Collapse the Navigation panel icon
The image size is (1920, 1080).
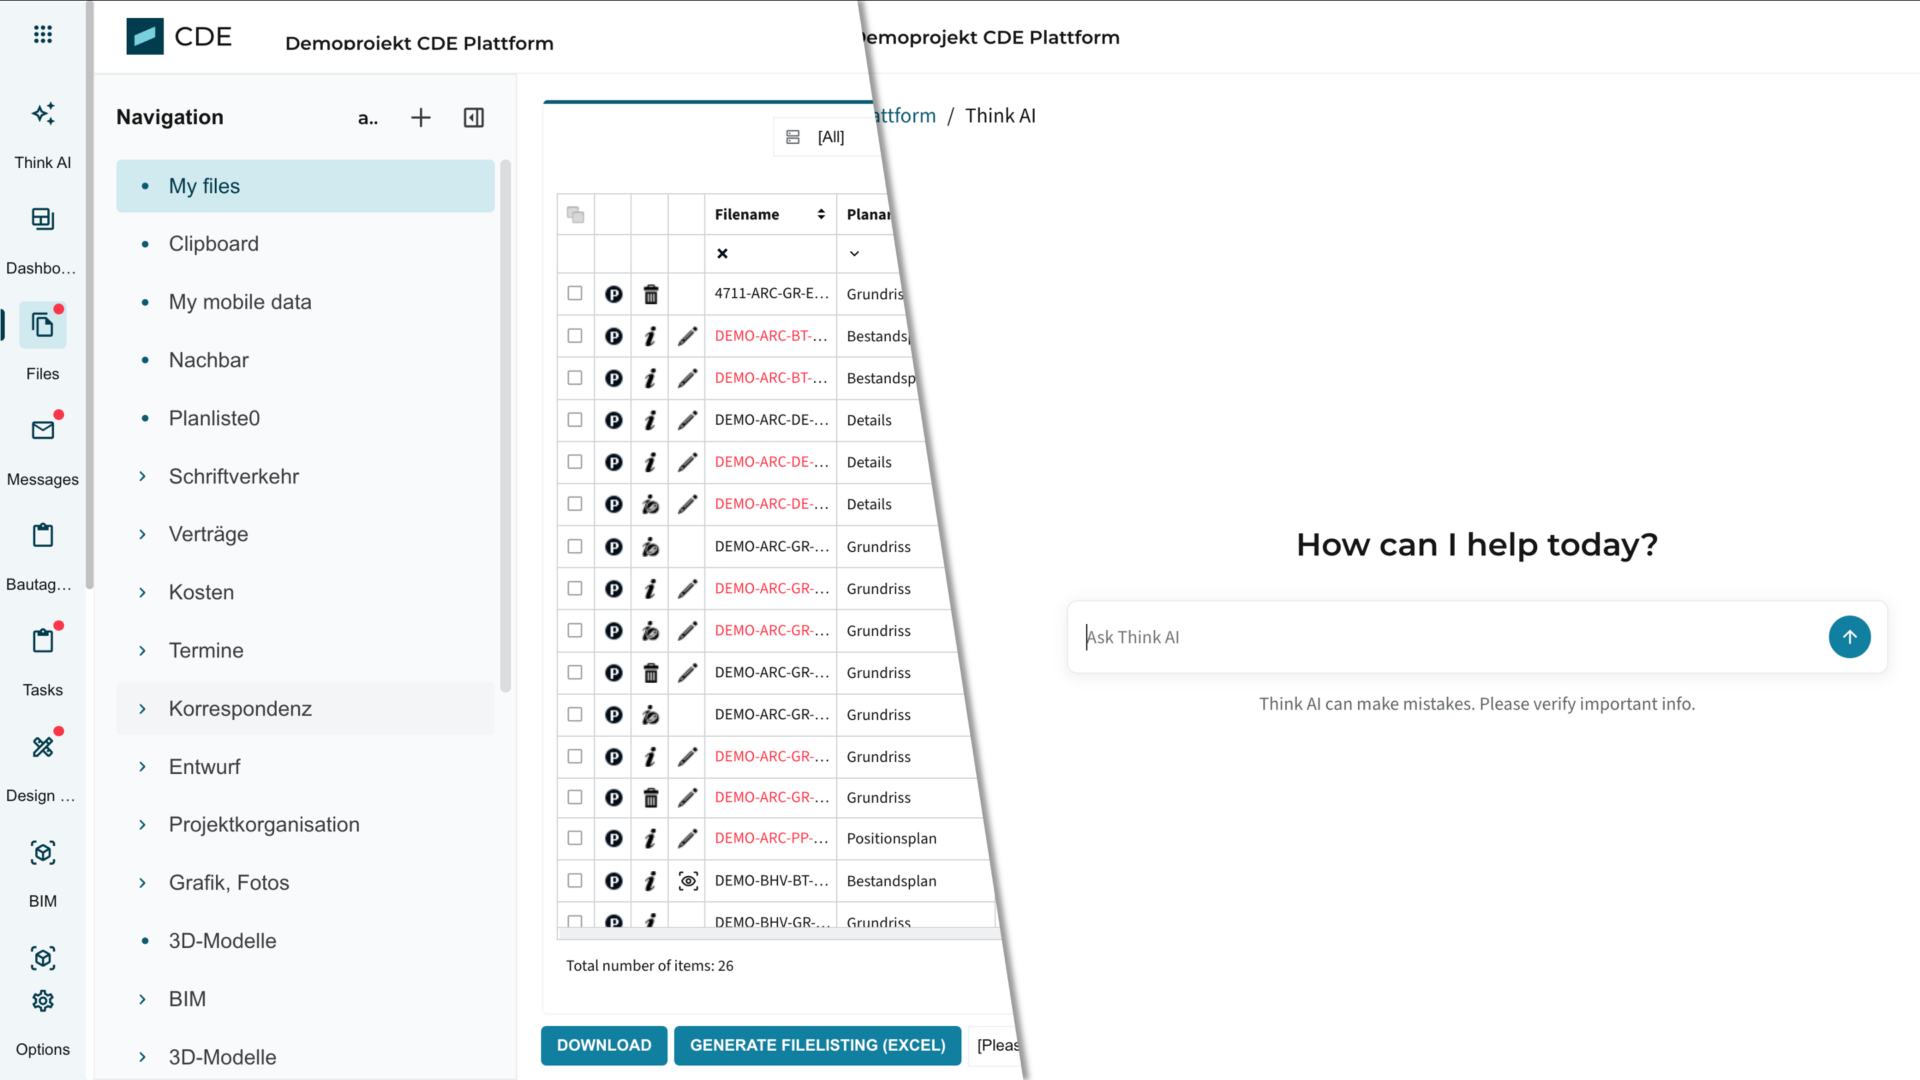click(474, 118)
